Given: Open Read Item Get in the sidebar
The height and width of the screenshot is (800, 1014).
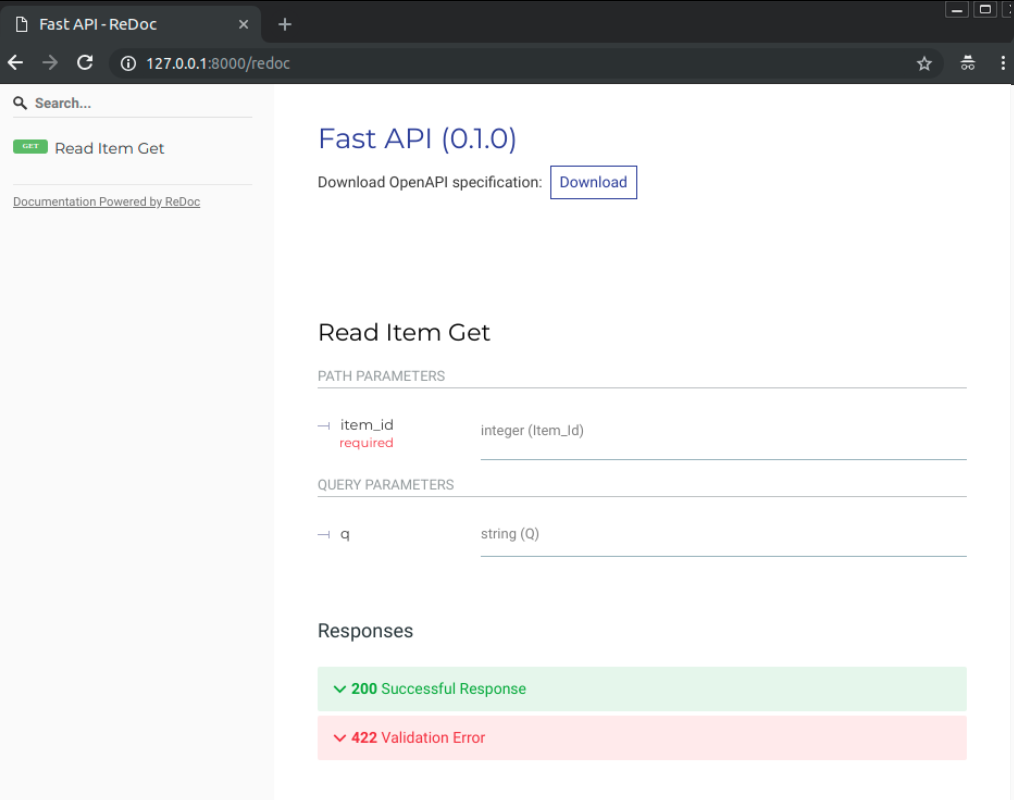Looking at the screenshot, I should (109, 148).
